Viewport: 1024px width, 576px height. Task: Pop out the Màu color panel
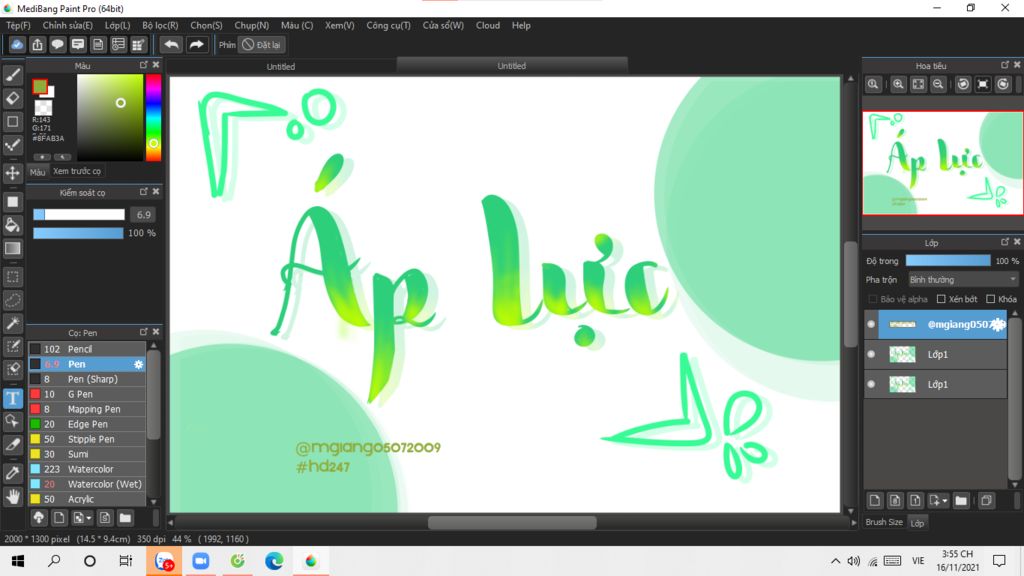coord(144,65)
